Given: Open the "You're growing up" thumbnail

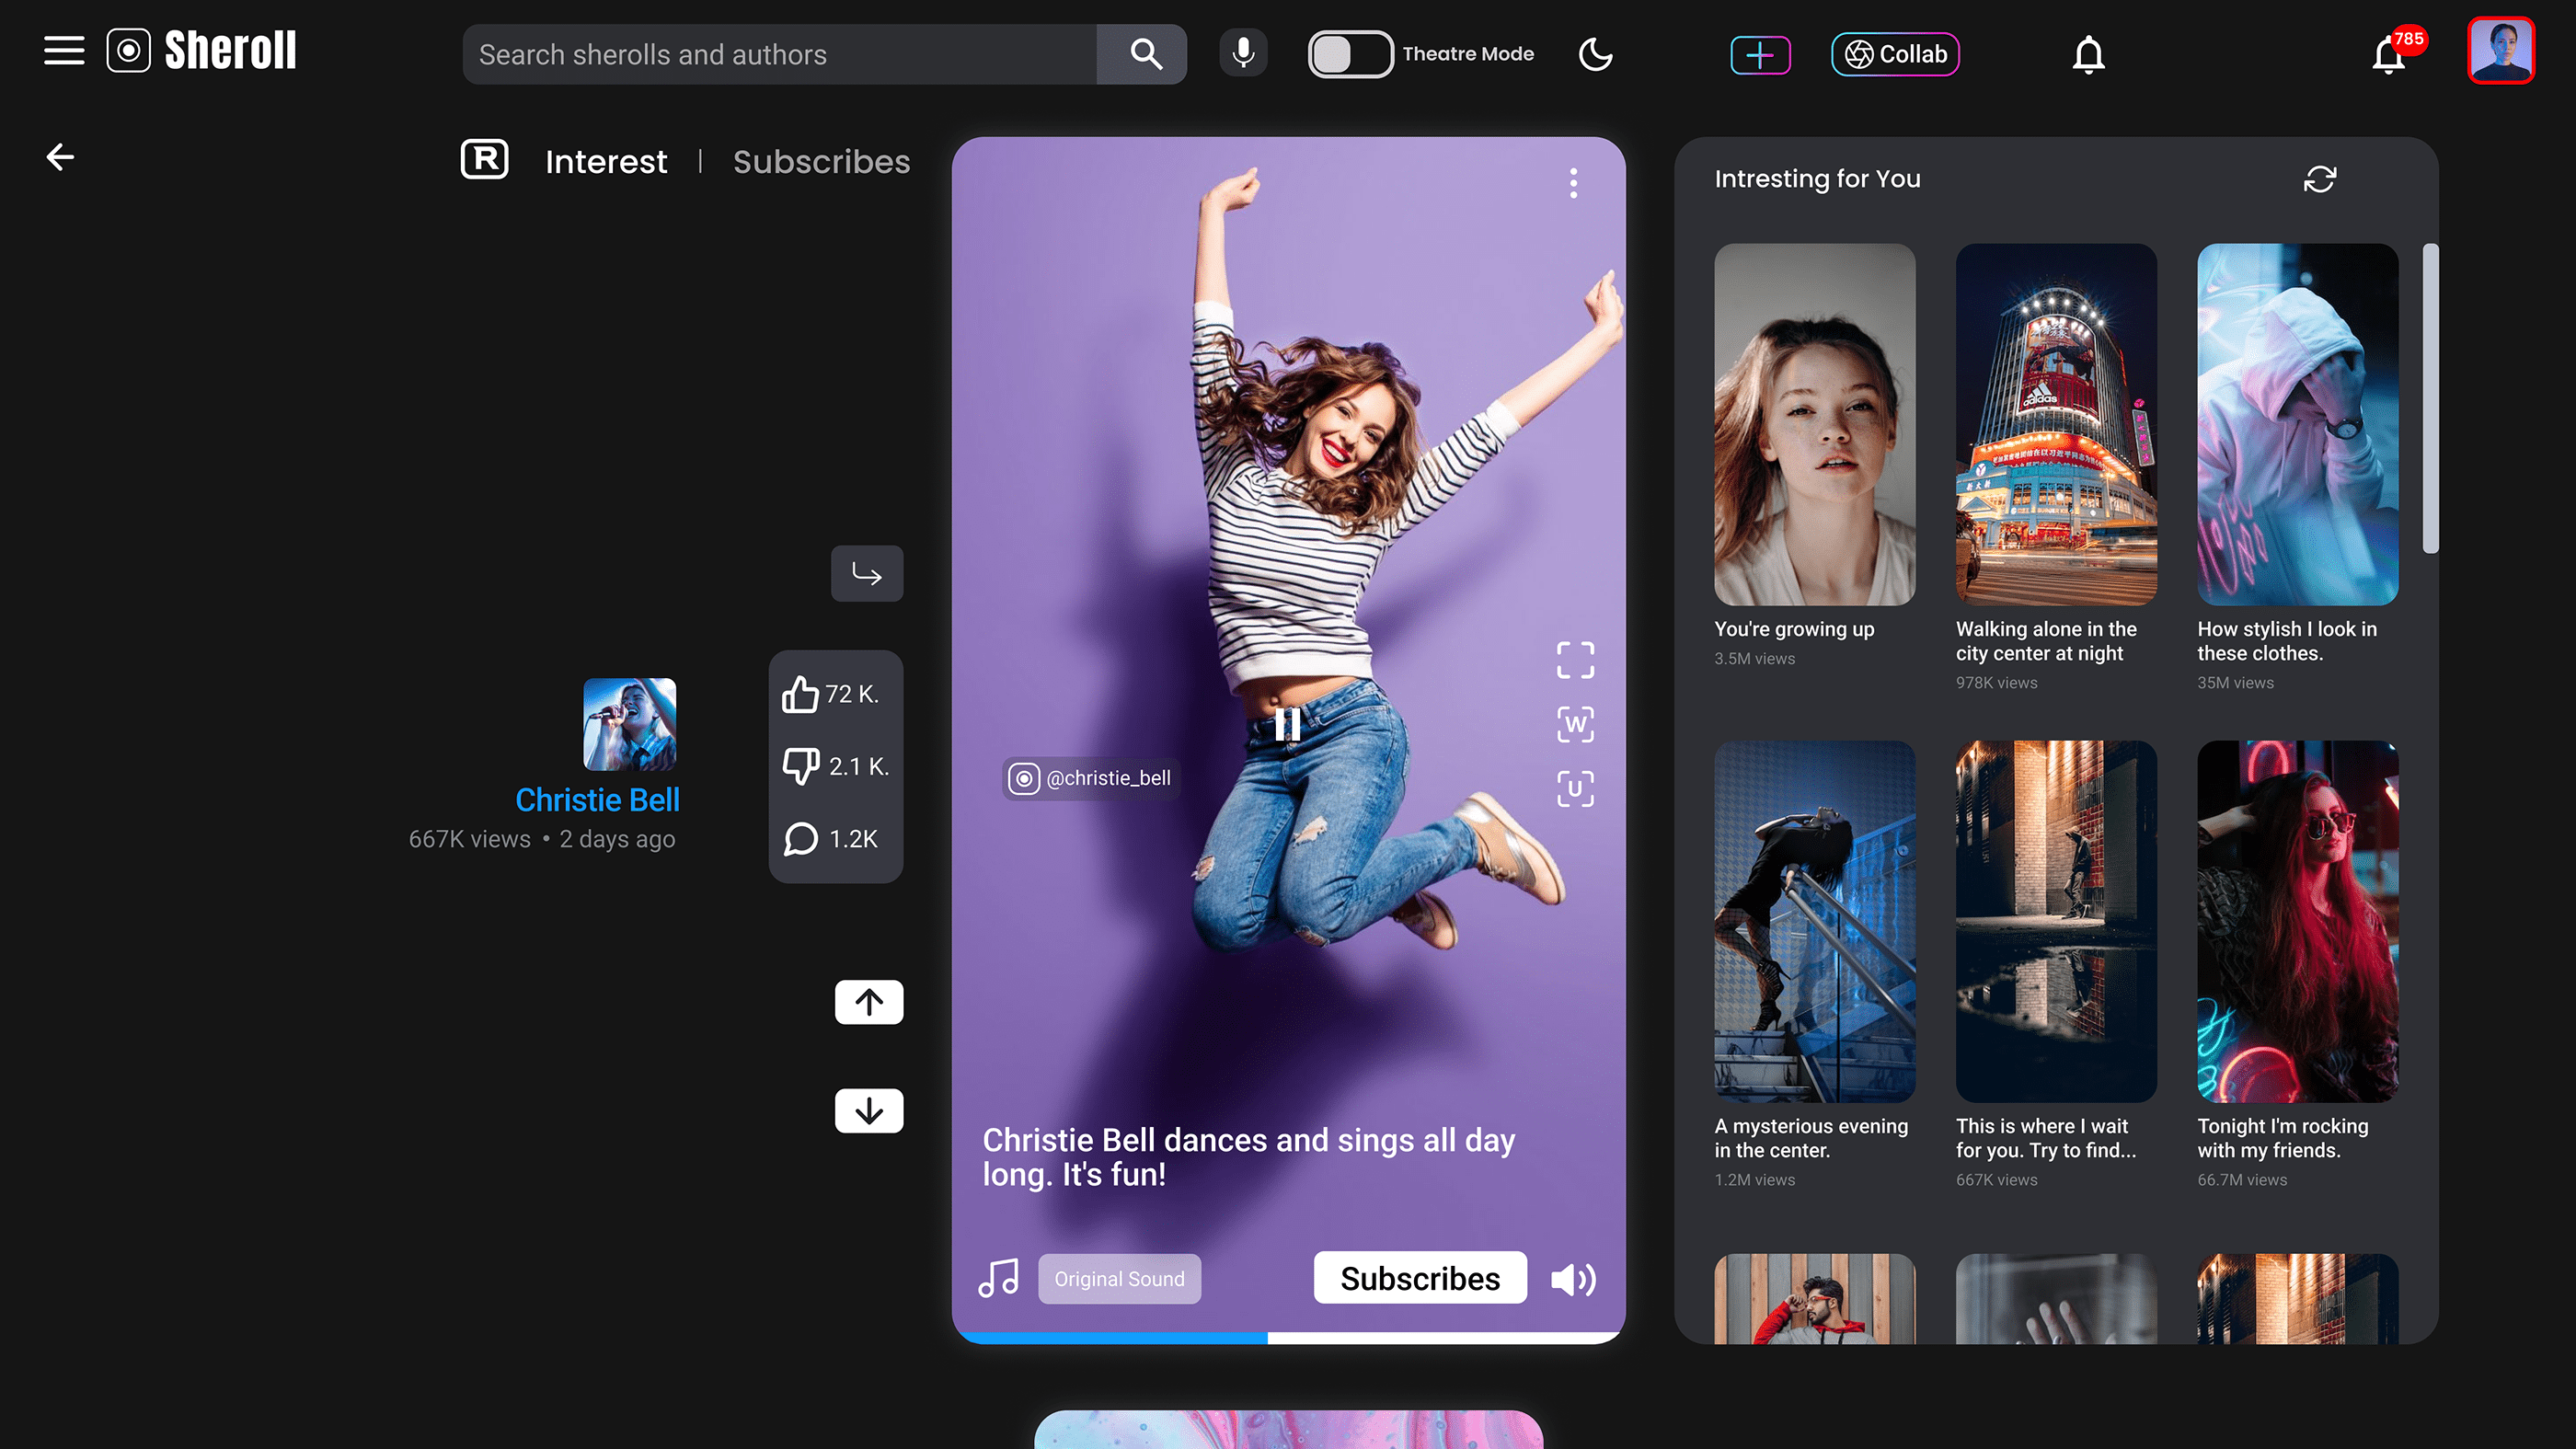Looking at the screenshot, I should (x=1814, y=424).
